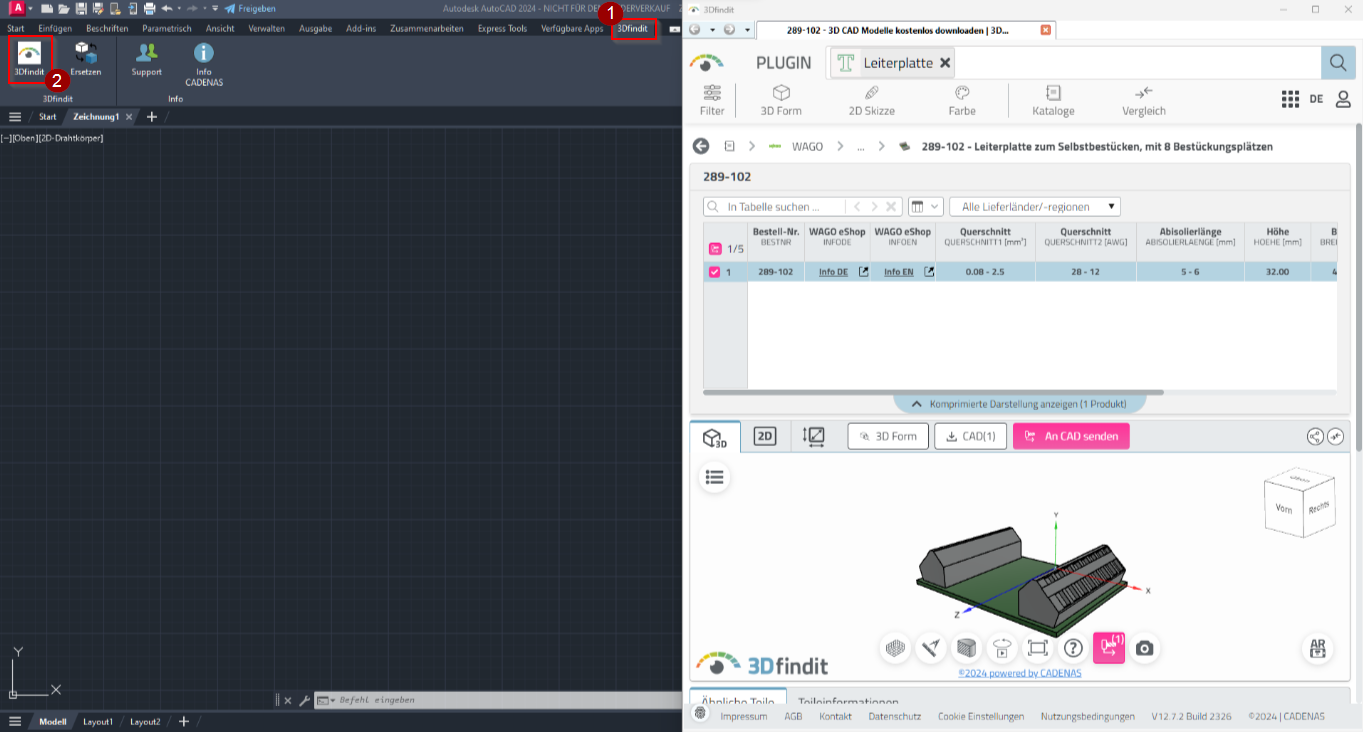Screen dimensions: 1363x732
Task: Choose Farbe search method
Action: click(962, 100)
